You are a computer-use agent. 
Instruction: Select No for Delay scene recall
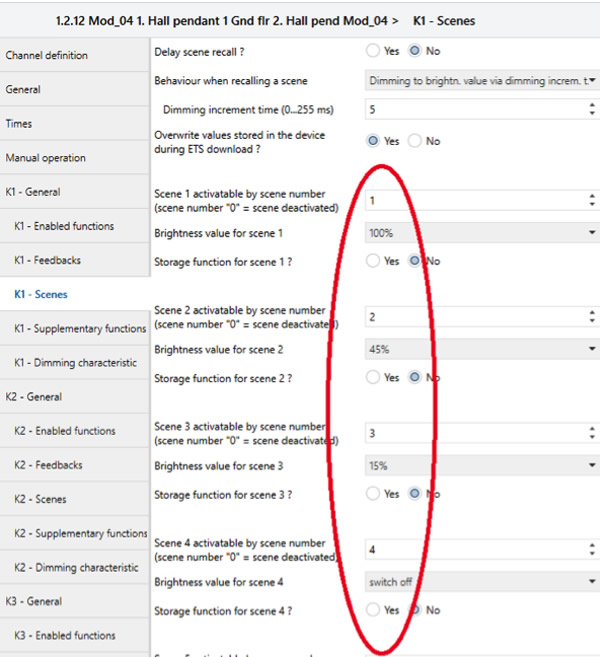pos(414,51)
